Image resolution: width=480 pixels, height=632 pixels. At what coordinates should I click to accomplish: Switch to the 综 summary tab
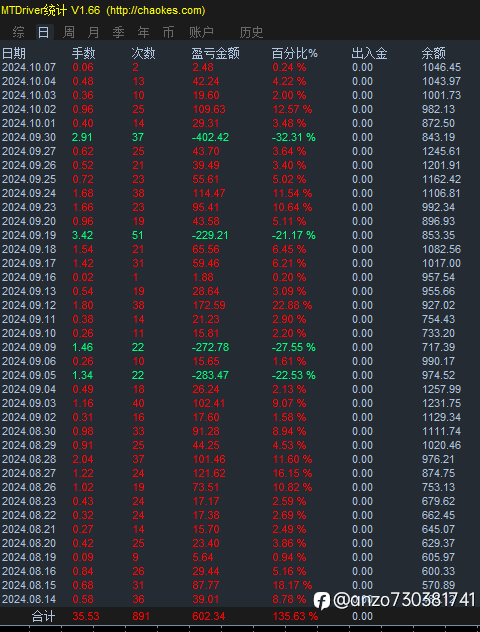[x=19, y=32]
